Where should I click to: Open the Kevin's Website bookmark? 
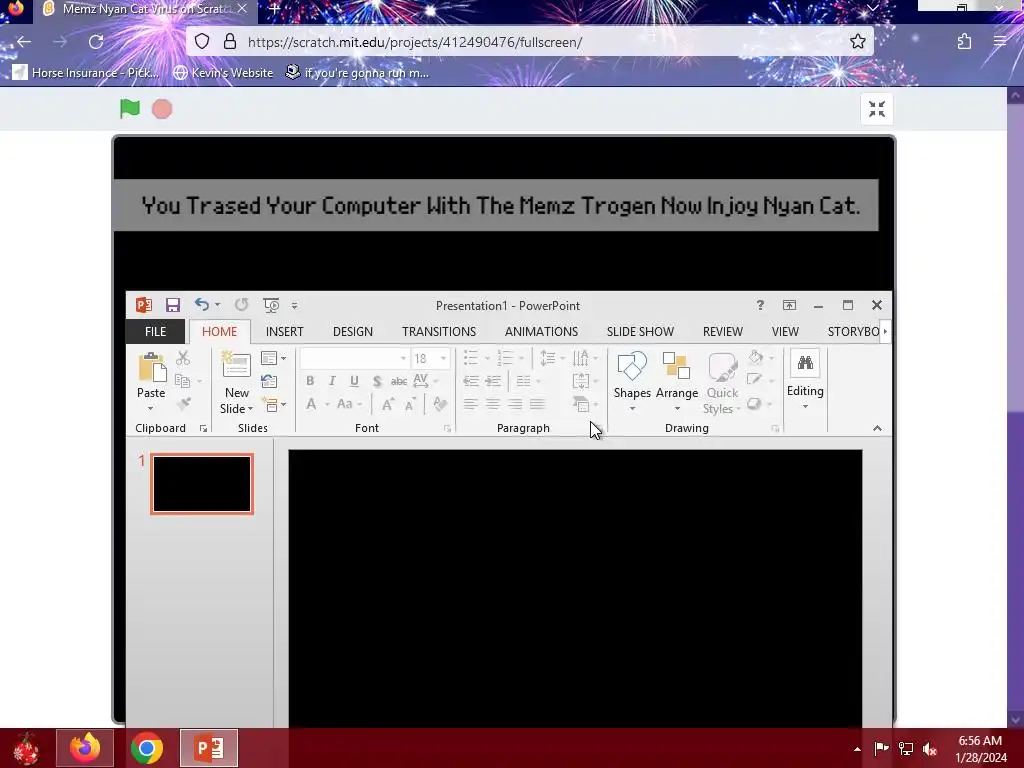click(x=223, y=72)
